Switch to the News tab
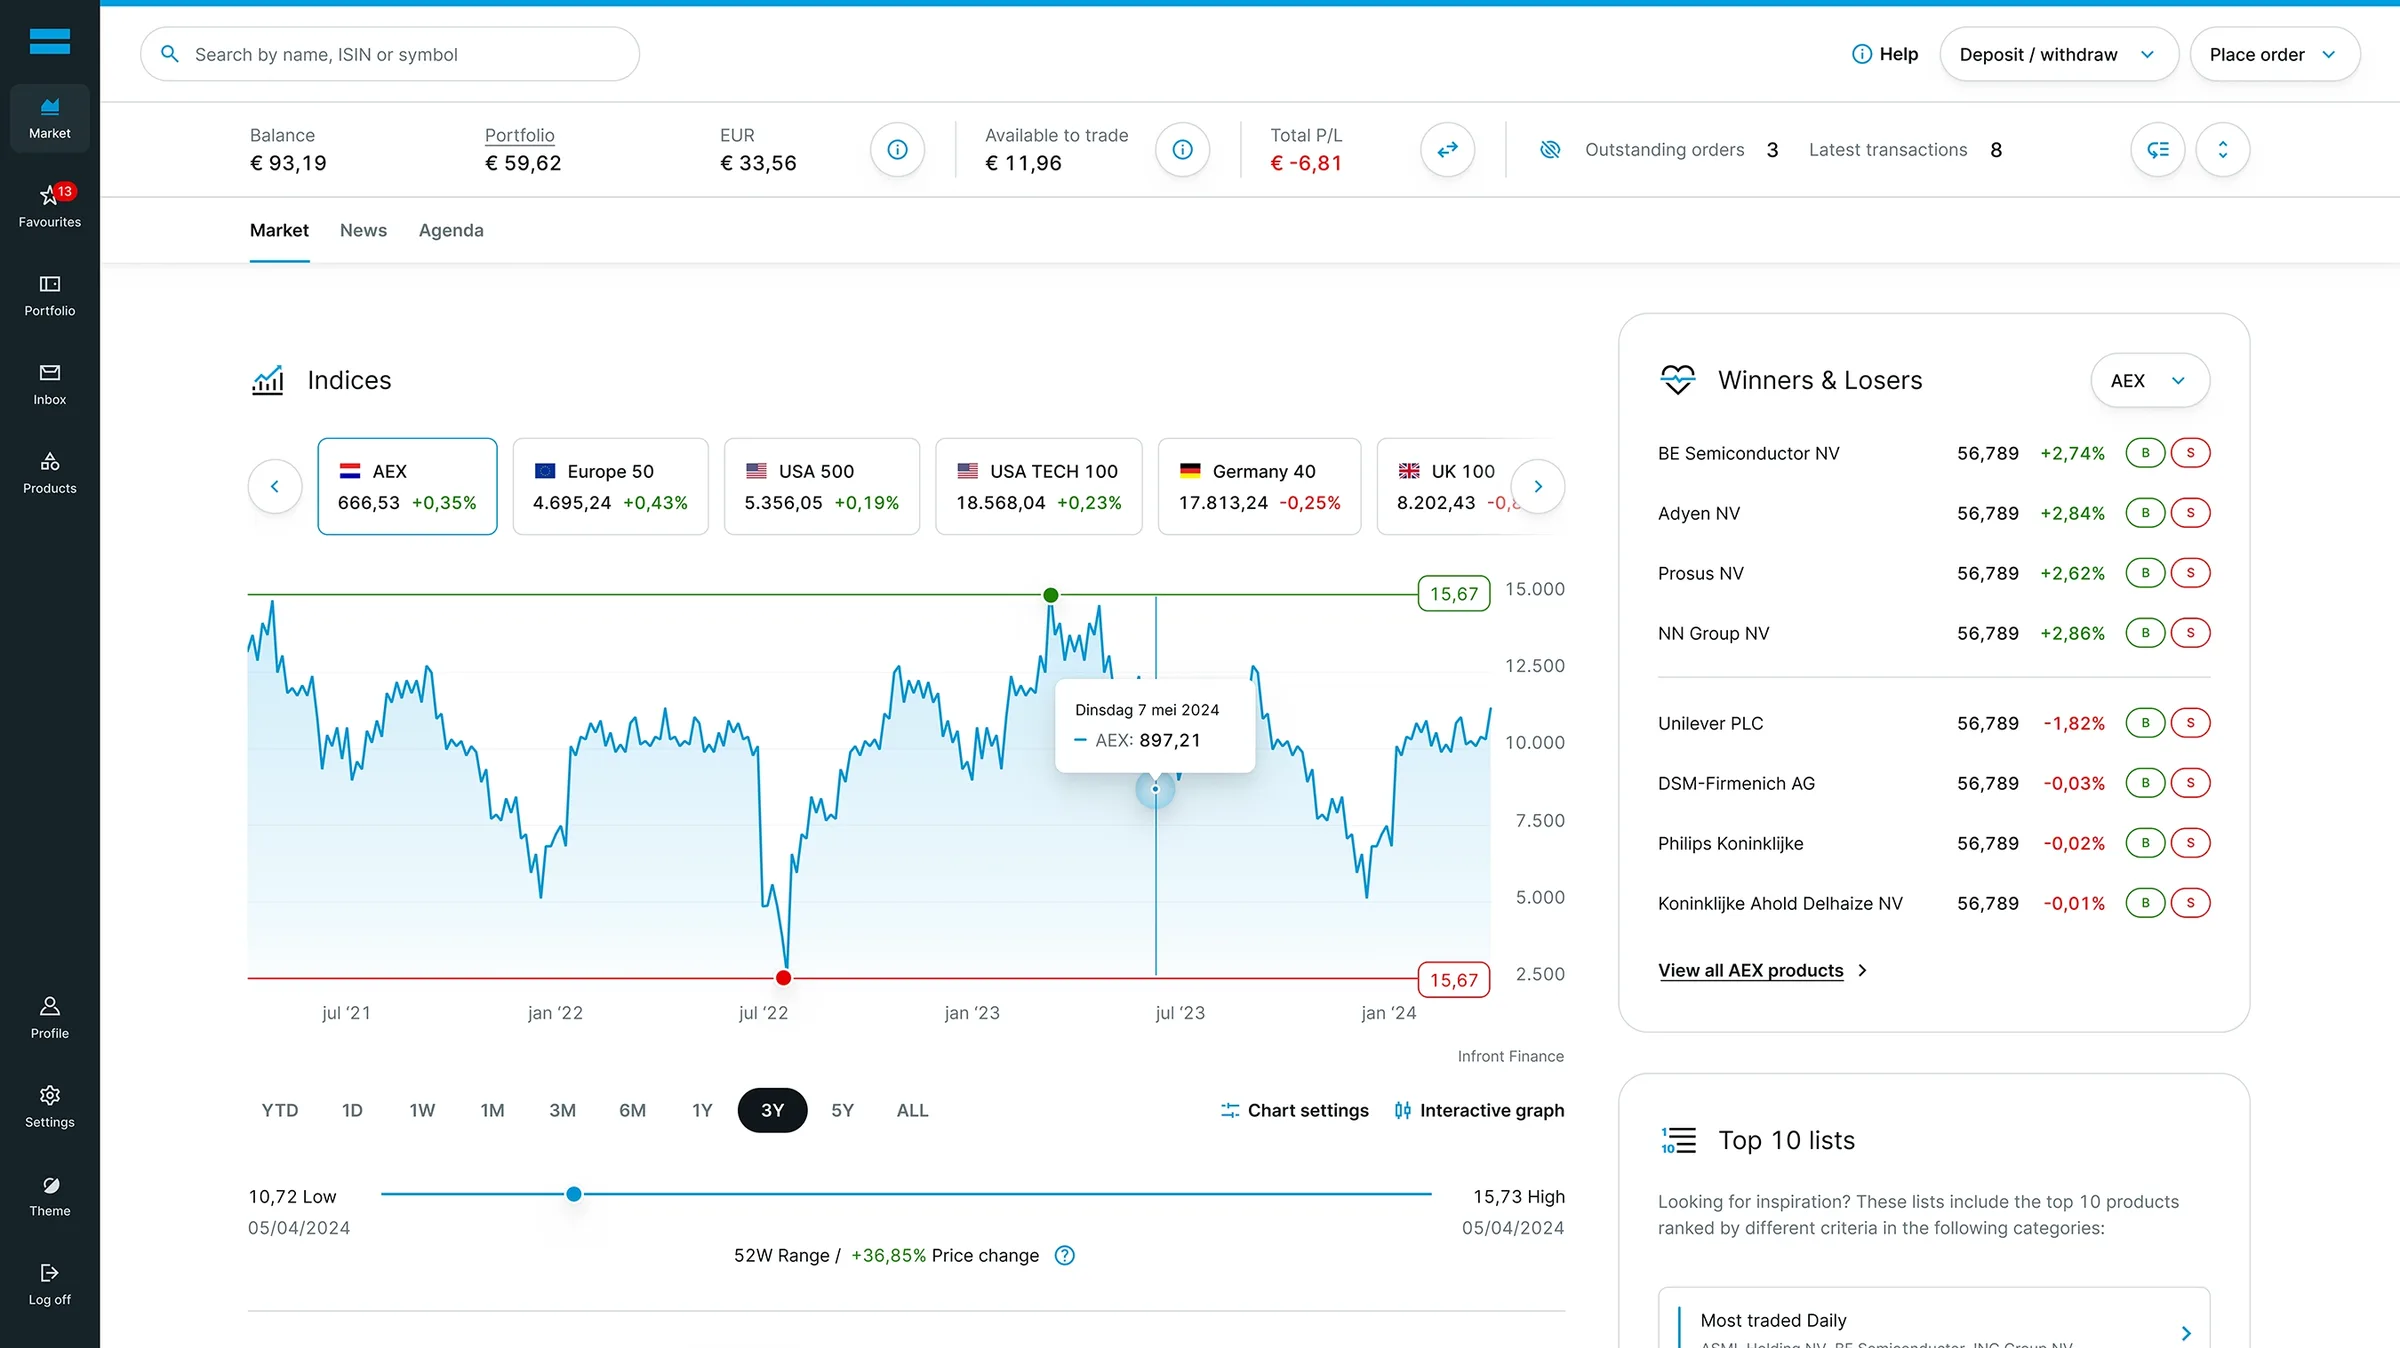Image resolution: width=2400 pixels, height=1348 pixels. (x=363, y=230)
